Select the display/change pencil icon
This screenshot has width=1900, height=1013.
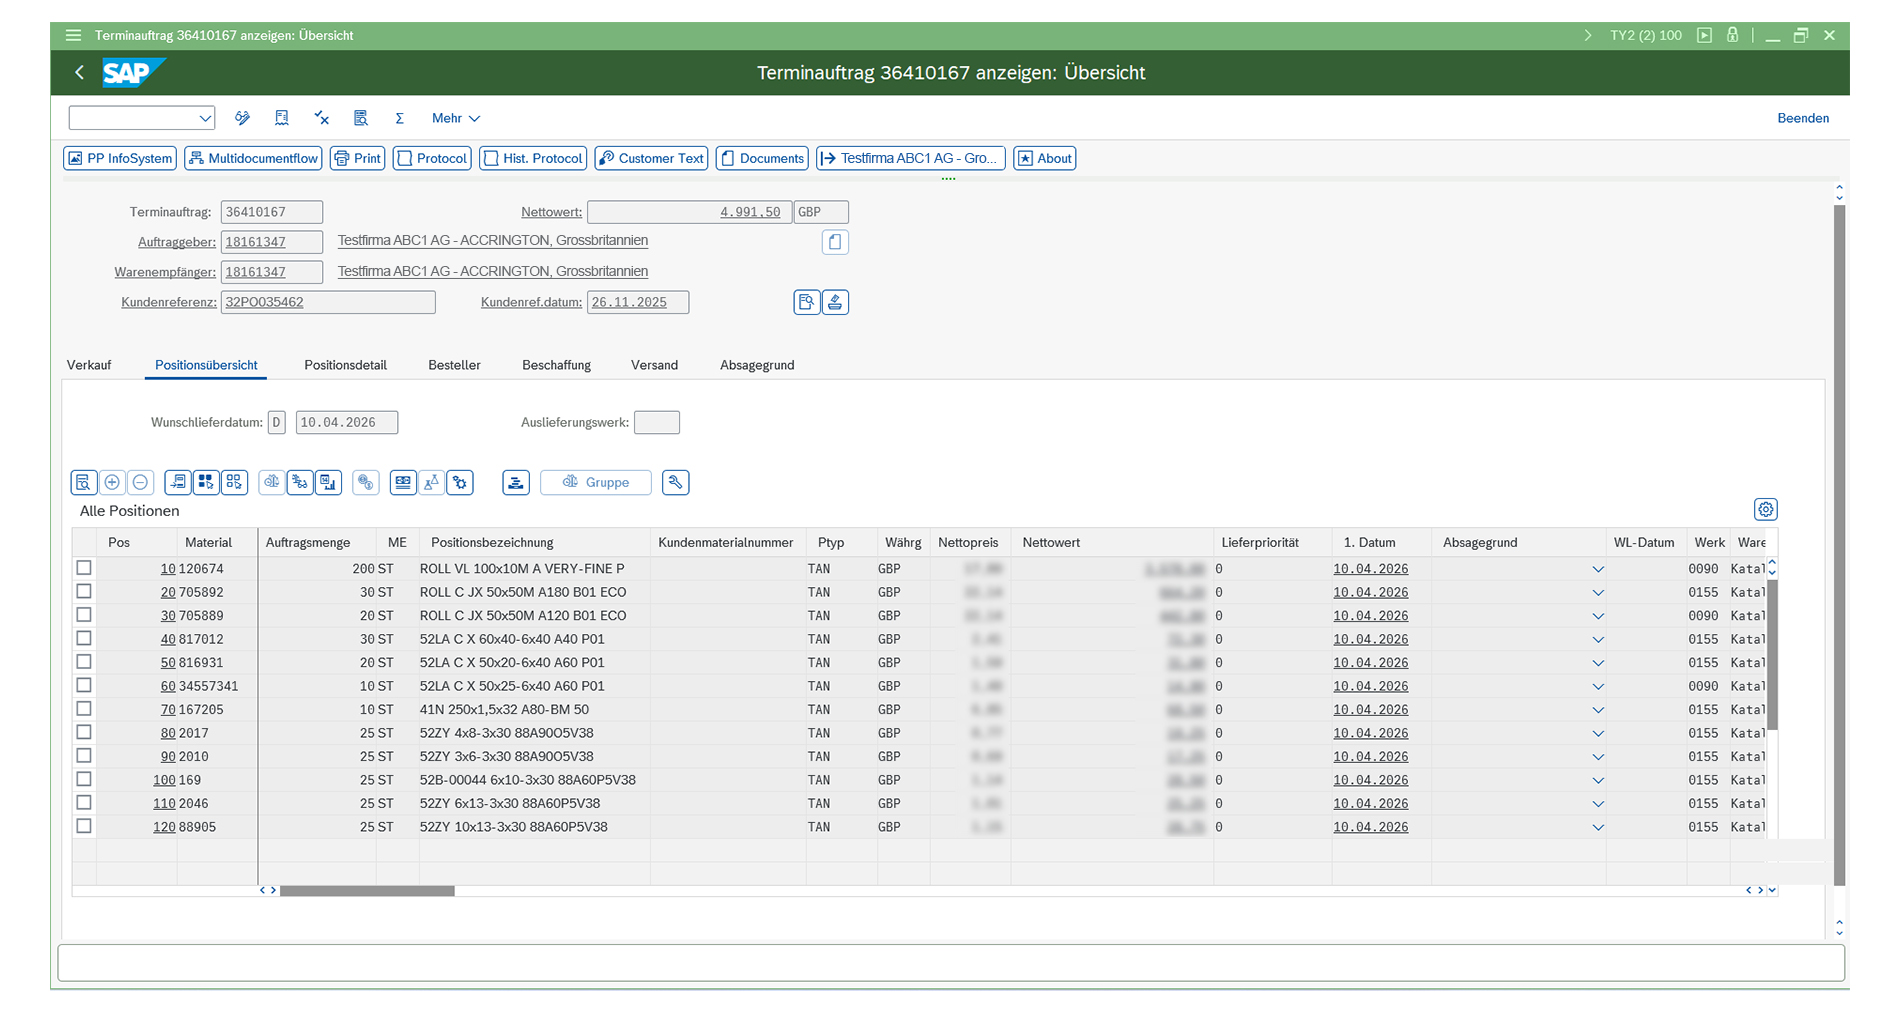tap(242, 118)
